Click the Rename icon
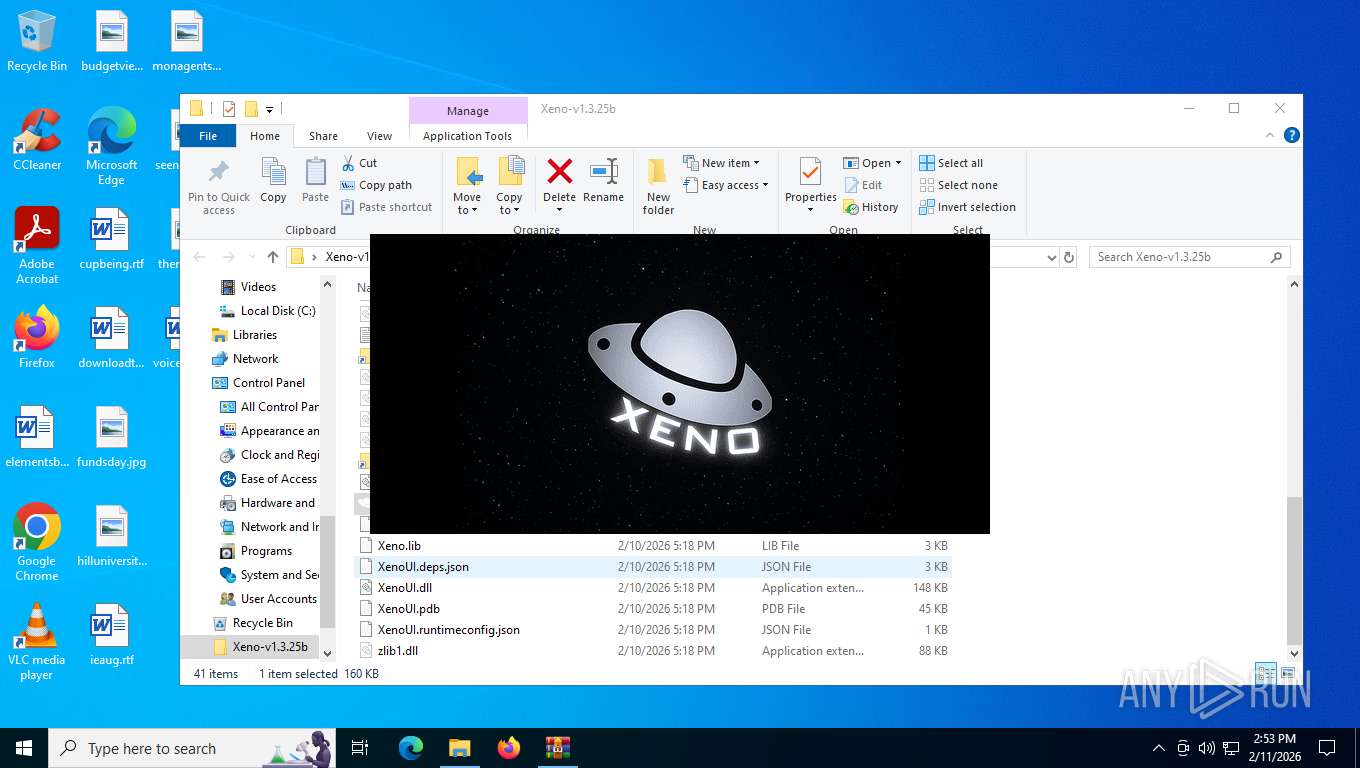Image resolution: width=1360 pixels, height=768 pixels. pos(603,171)
